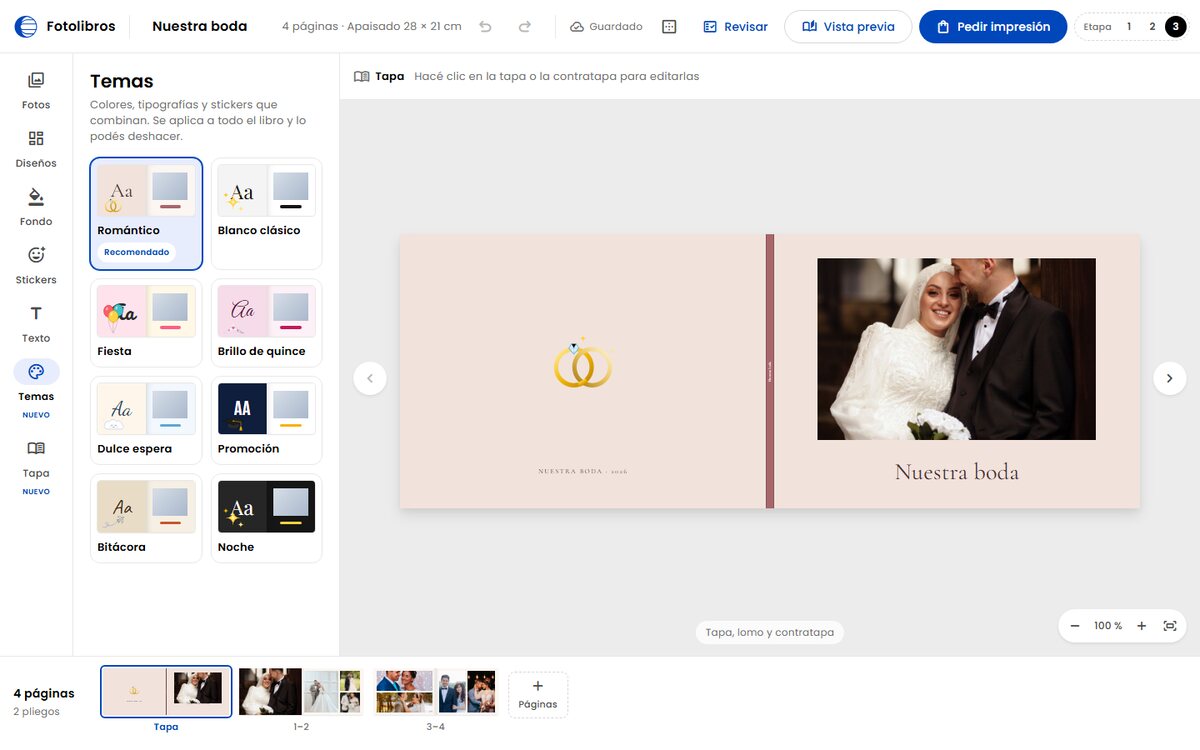The height and width of the screenshot is (750, 1200).
Task: Click the book title Nuestra boda in header
Action: [x=200, y=27]
